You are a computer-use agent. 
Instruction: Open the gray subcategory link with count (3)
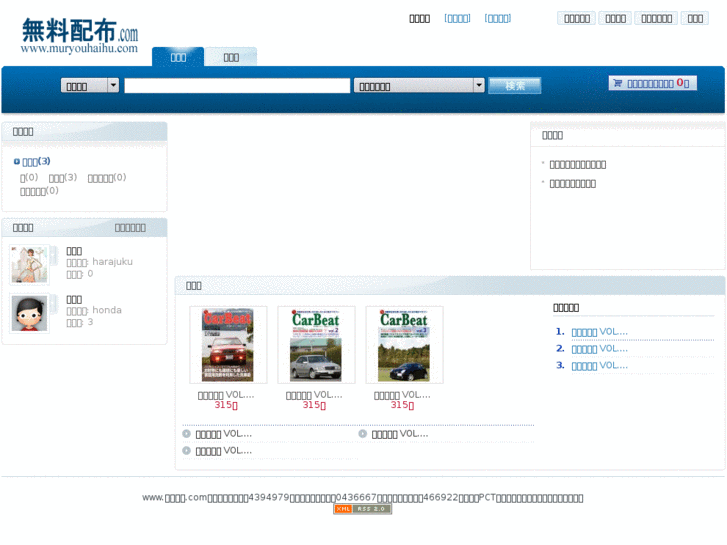tap(63, 178)
